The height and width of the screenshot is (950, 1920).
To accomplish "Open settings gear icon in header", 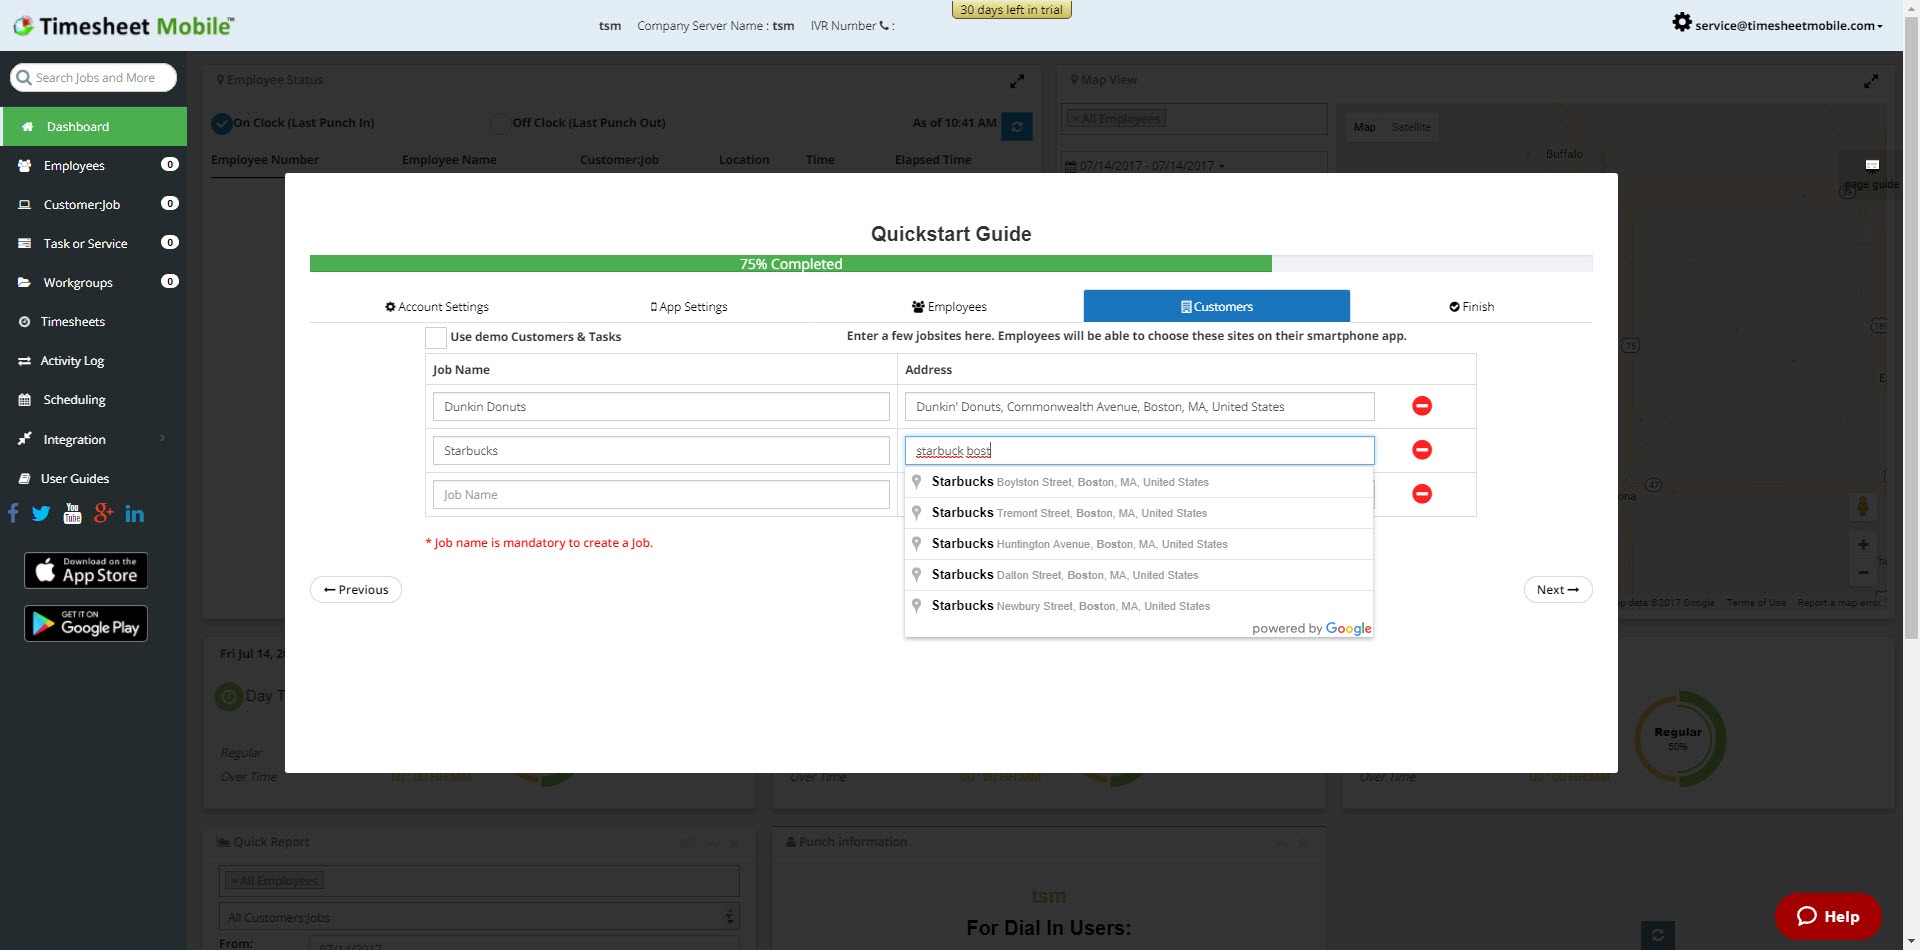I will (x=1682, y=22).
